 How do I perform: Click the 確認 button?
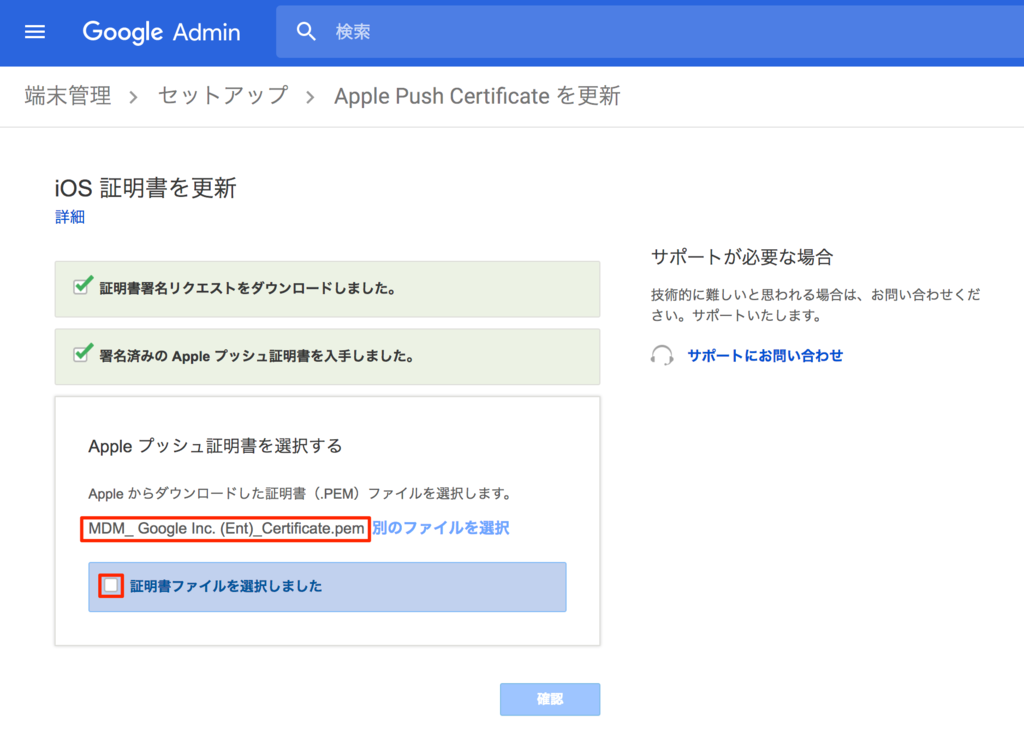550,699
